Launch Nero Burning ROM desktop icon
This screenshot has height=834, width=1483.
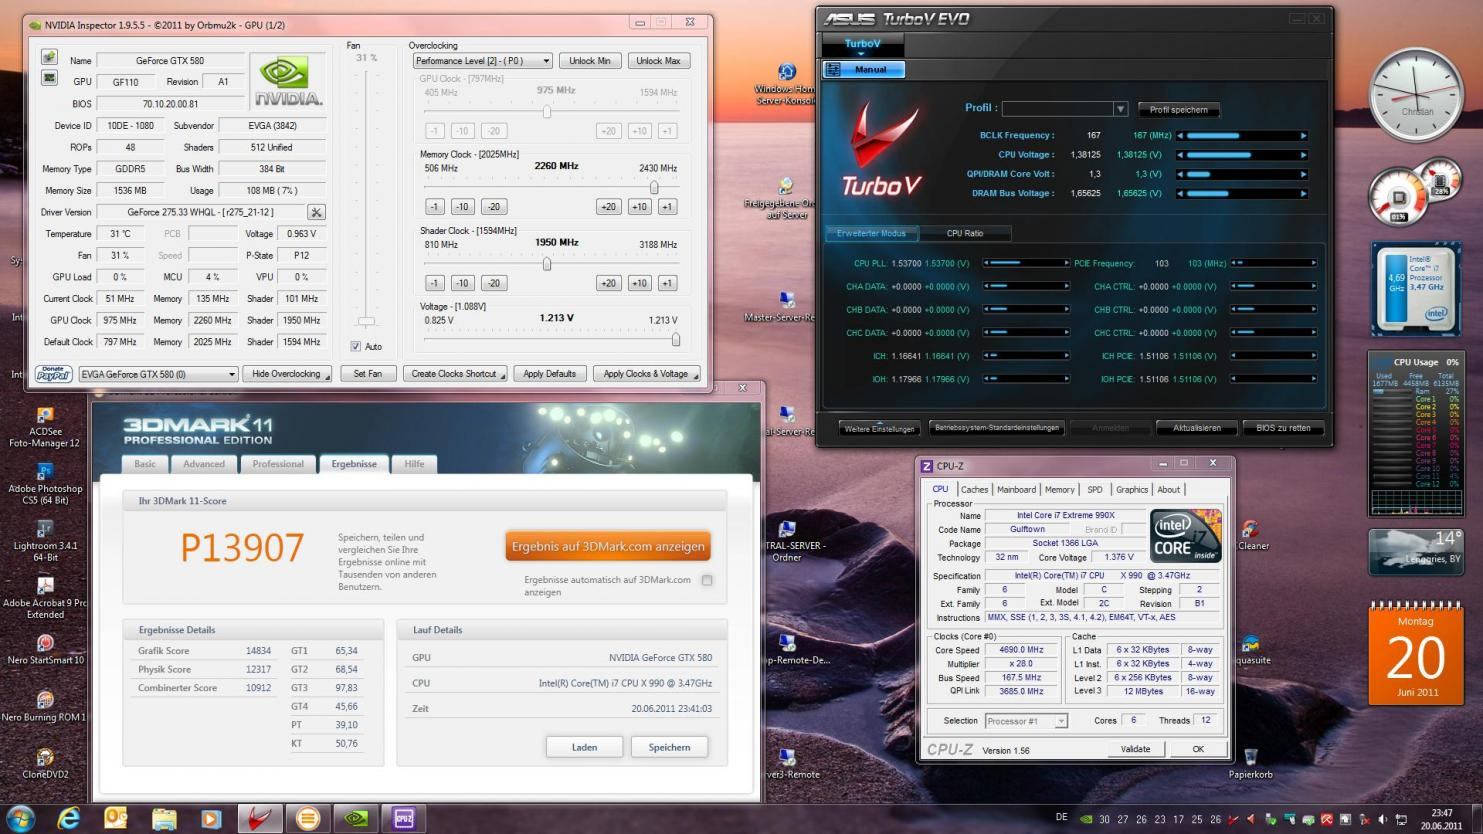45,706
